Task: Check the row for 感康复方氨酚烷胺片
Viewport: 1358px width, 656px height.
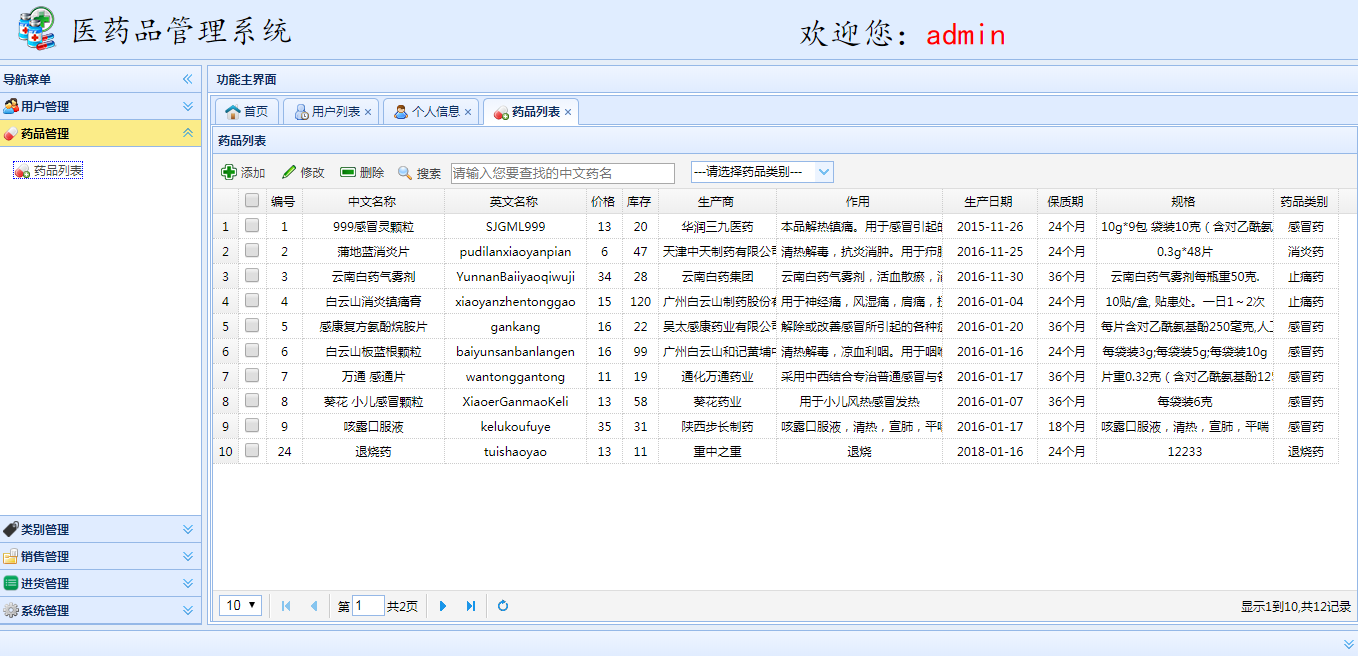Action: click(x=252, y=325)
